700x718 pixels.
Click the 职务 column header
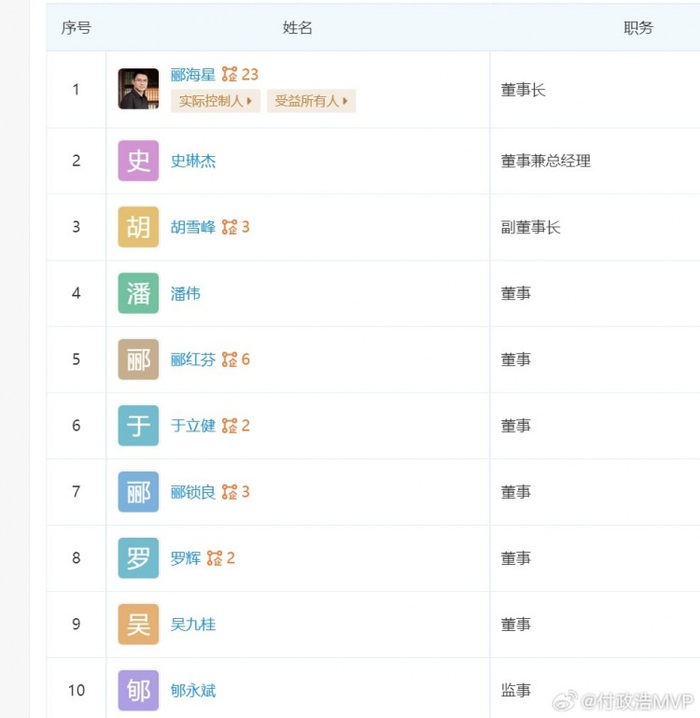coord(638,27)
